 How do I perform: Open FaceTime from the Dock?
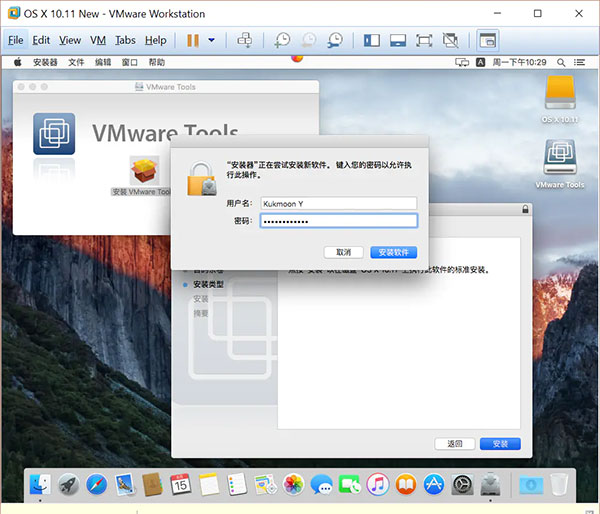(x=349, y=484)
